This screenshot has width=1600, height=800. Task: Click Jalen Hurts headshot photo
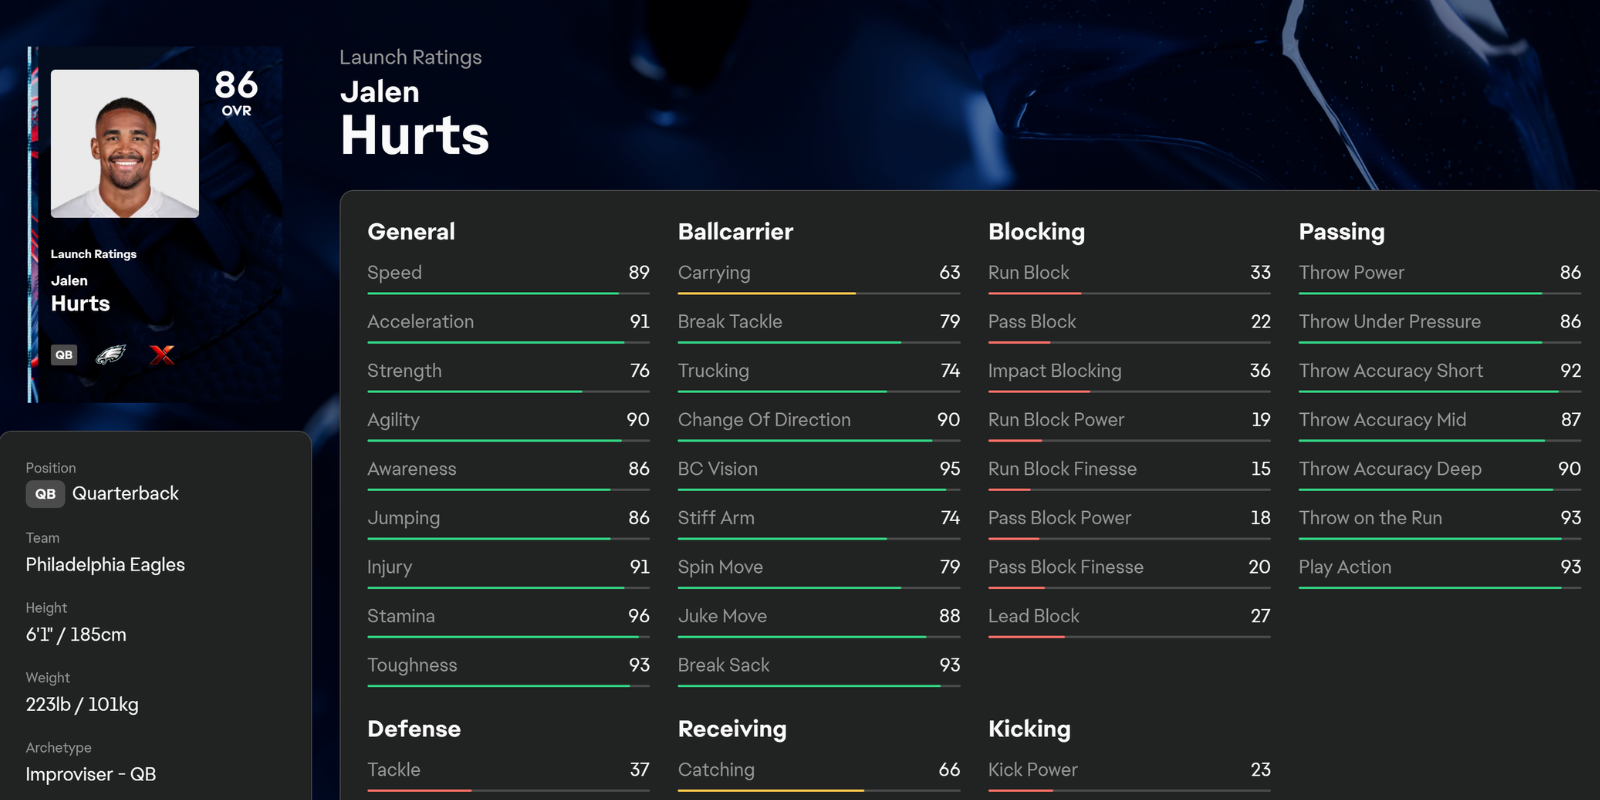125,143
